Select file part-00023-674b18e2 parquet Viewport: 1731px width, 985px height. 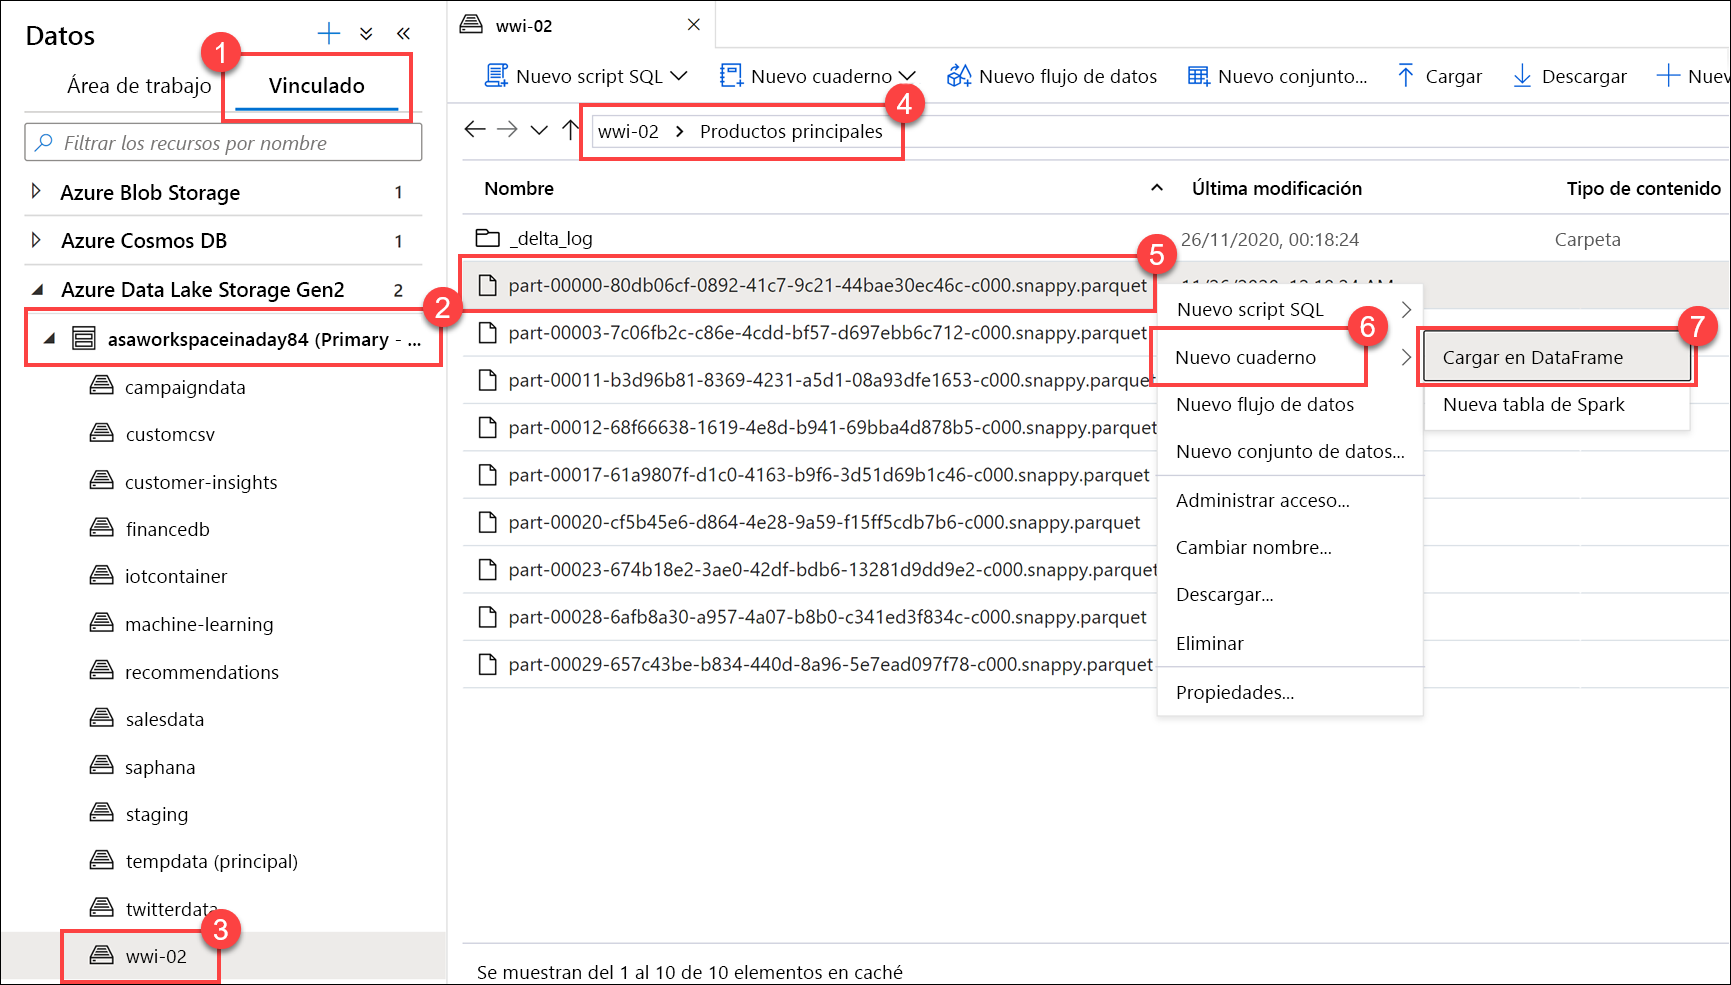[x=833, y=570]
